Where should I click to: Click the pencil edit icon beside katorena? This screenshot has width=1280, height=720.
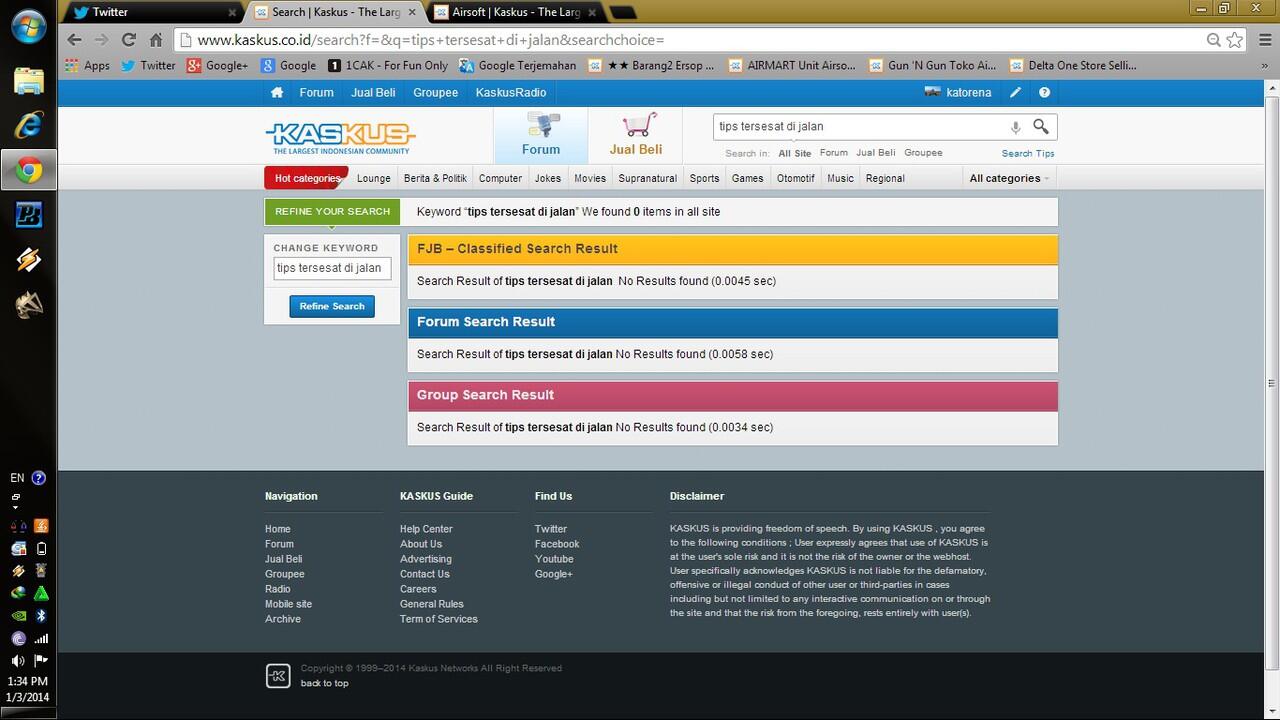pyautogui.click(x=1015, y=92)
